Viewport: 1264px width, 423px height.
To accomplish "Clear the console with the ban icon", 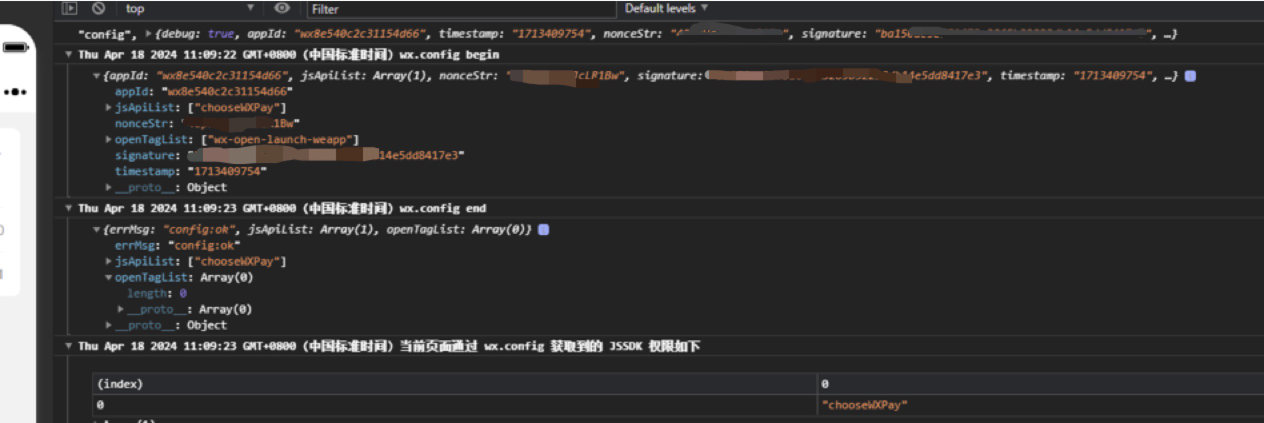I will pyautogui.click(x=98, y=8).
